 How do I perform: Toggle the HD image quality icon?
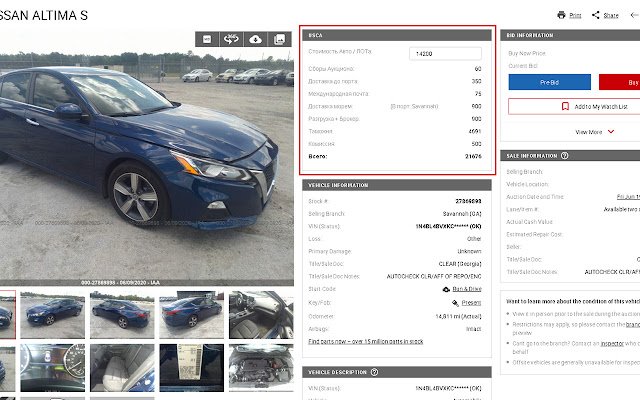207,39
